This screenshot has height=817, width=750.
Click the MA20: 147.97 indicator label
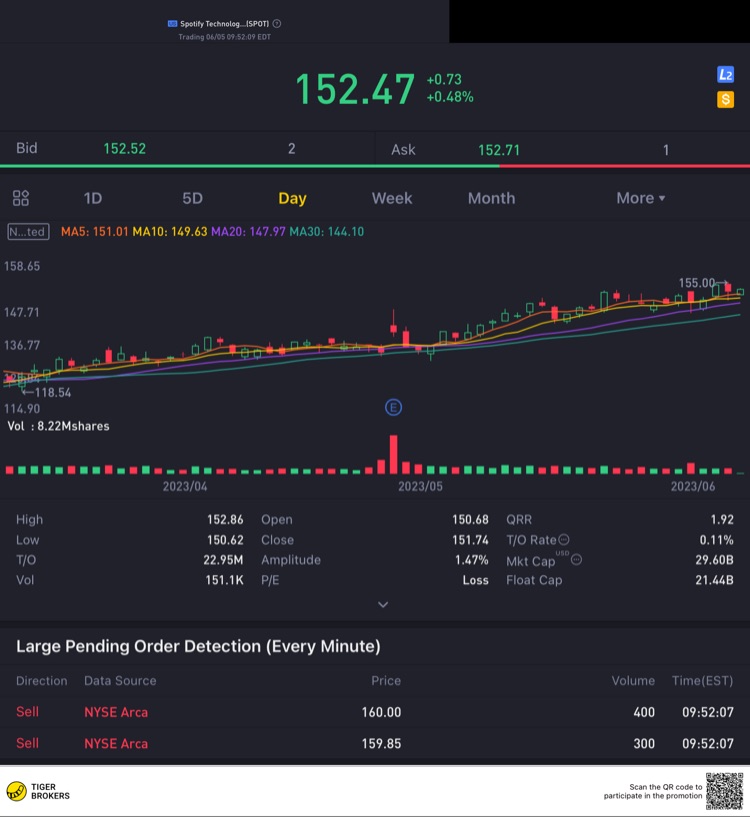click(248, 231)
